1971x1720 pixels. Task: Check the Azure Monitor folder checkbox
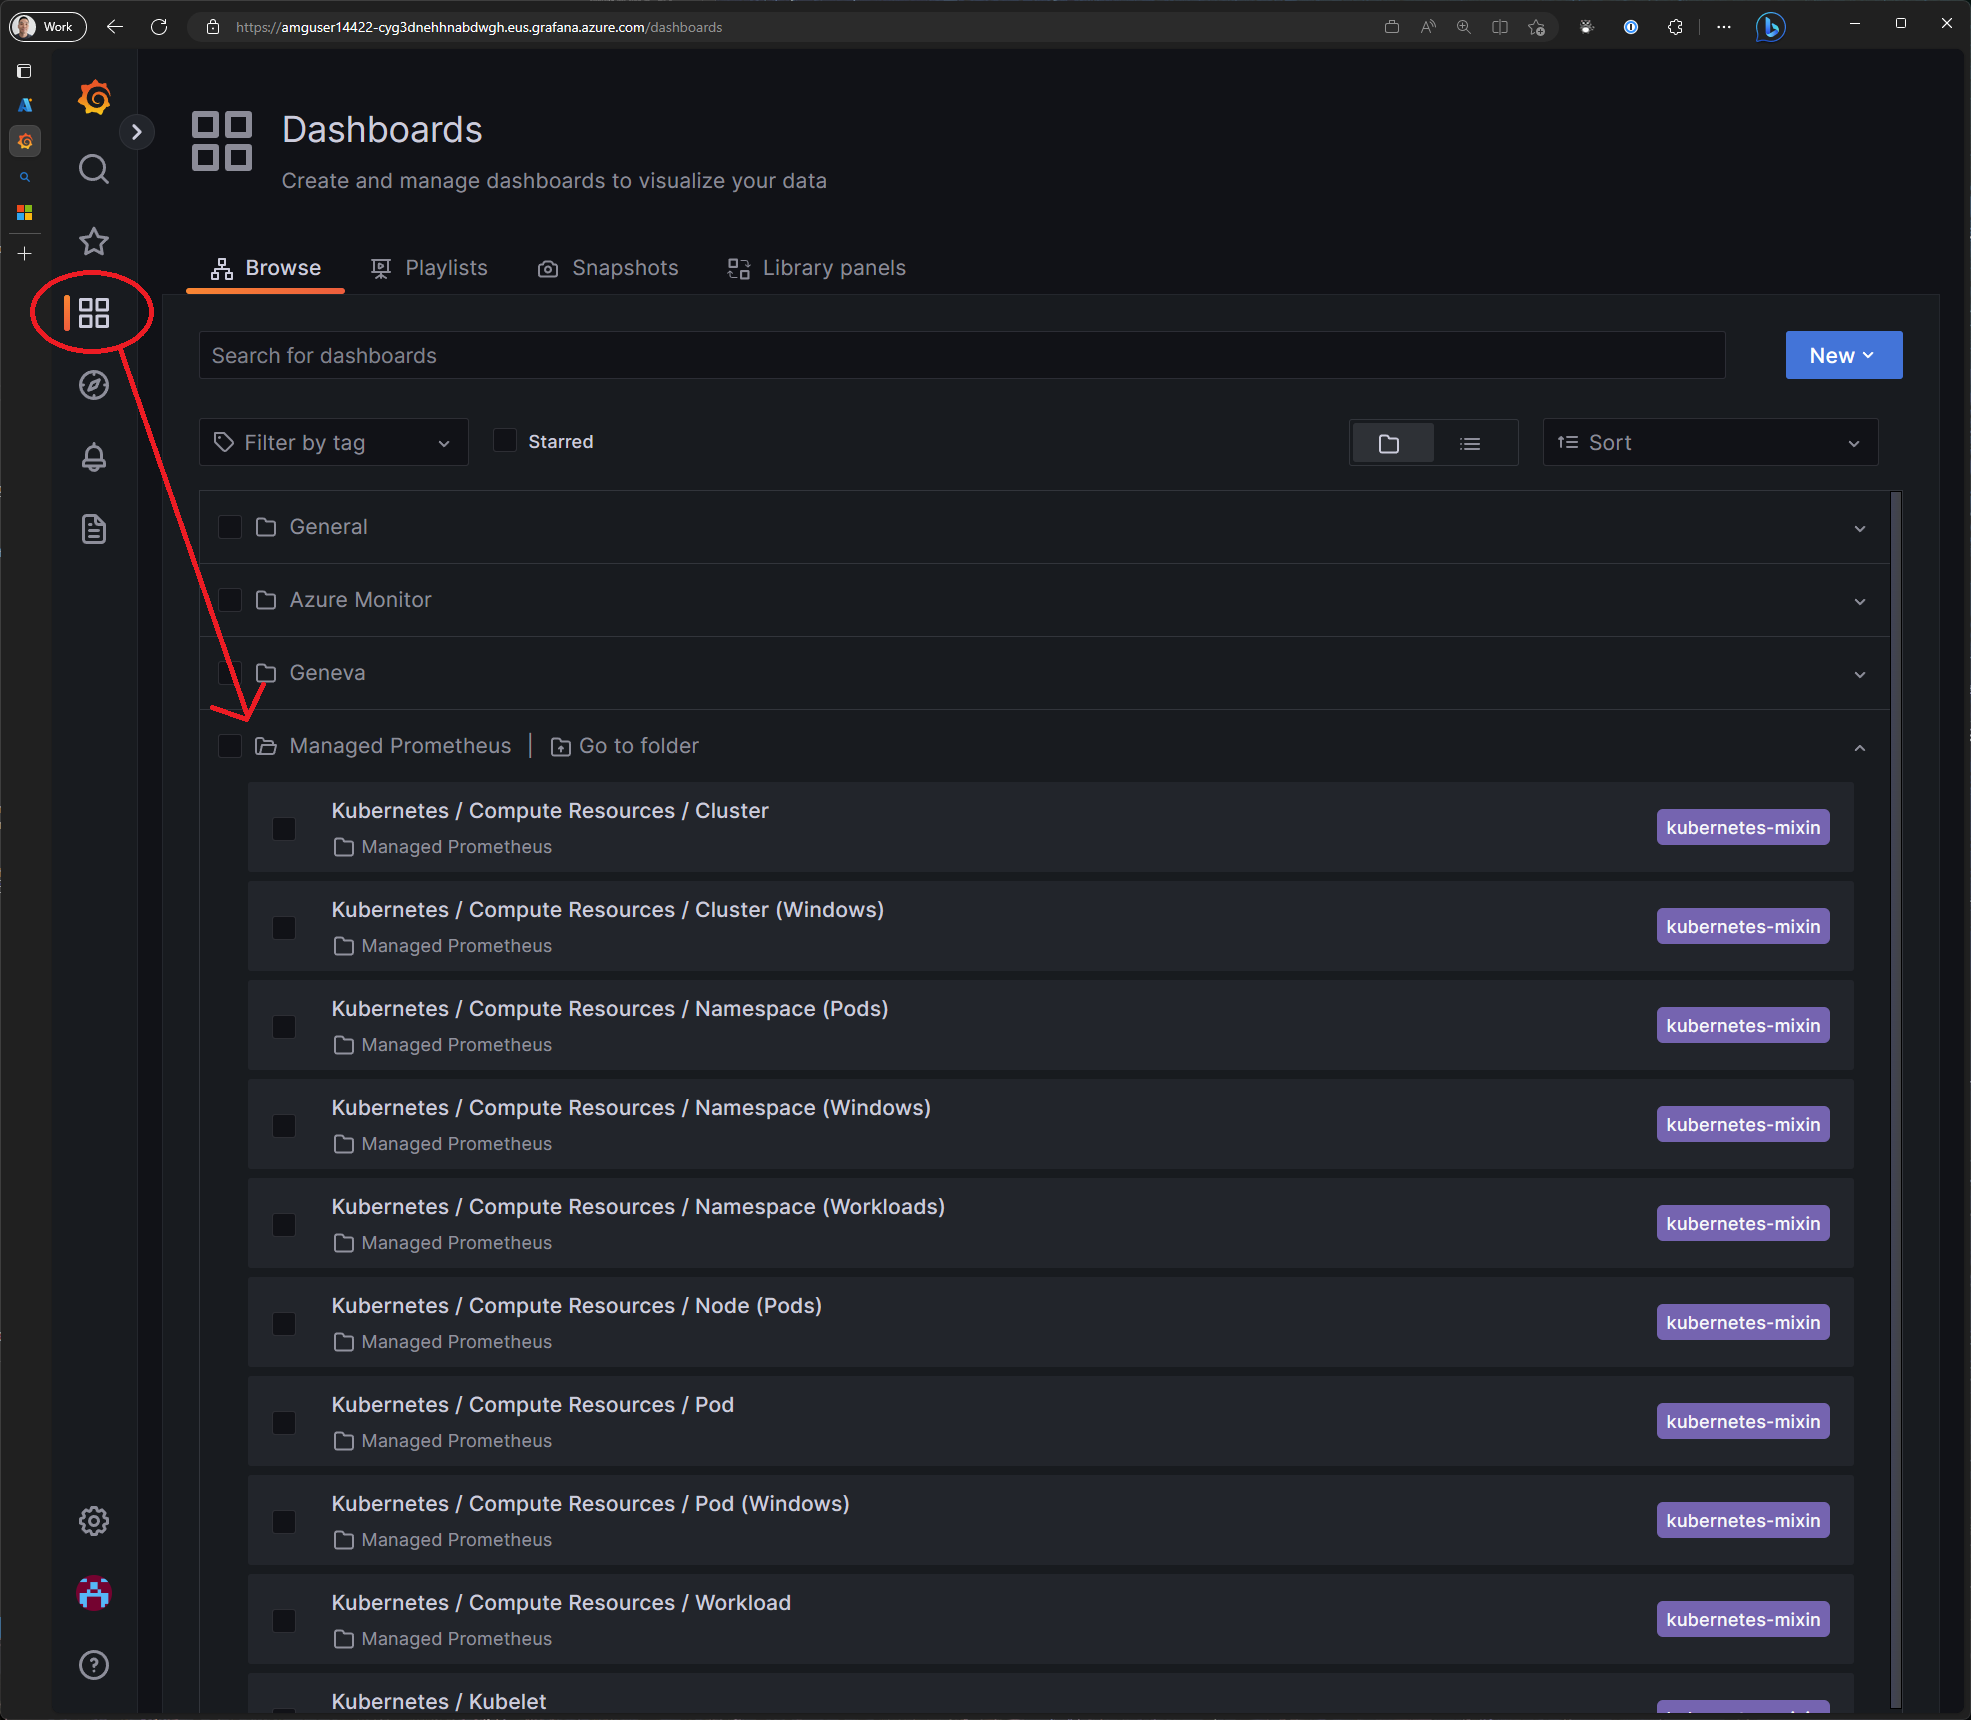click(230, 600)
